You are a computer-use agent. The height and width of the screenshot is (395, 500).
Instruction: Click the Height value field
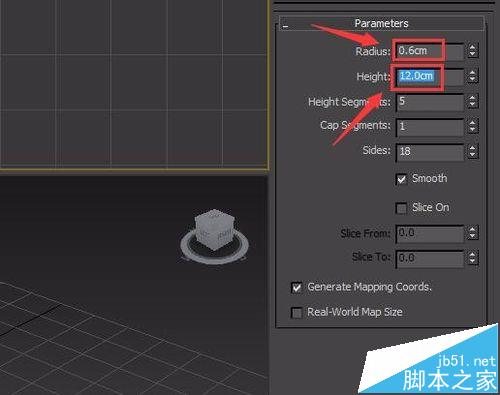430,76
